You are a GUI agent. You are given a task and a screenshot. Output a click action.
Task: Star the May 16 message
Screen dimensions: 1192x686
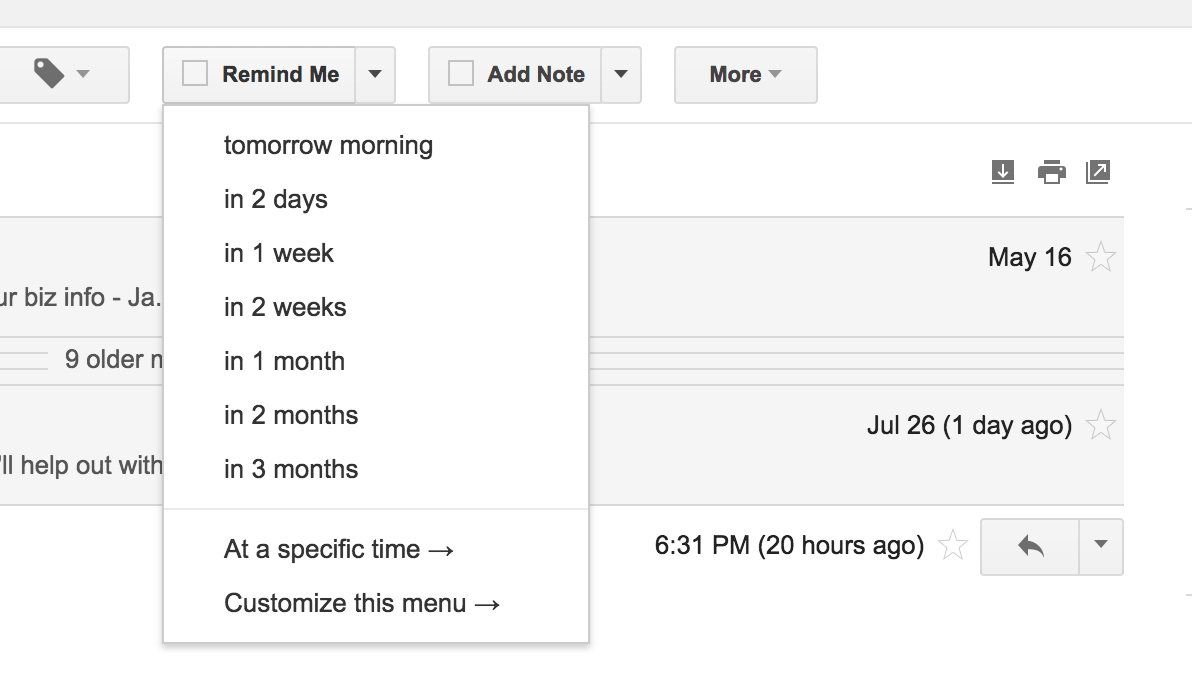(x=1102, y=257)
